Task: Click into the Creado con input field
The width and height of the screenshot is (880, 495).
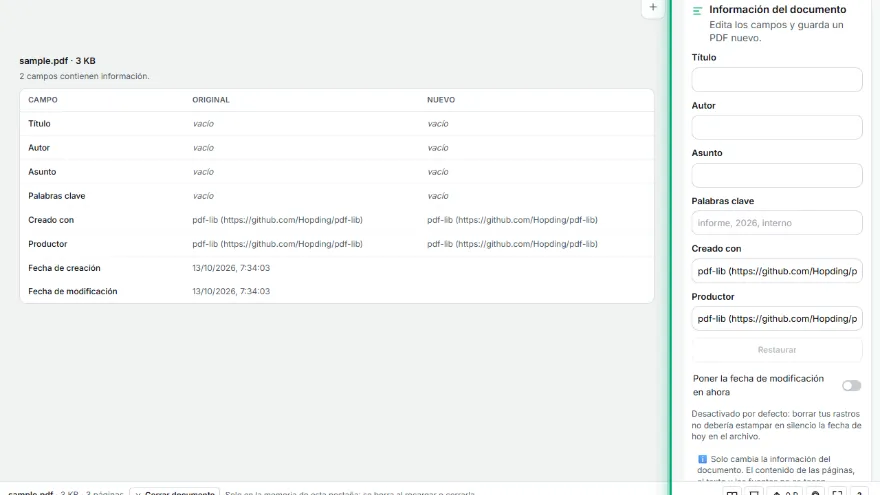Action: point(777,271)
